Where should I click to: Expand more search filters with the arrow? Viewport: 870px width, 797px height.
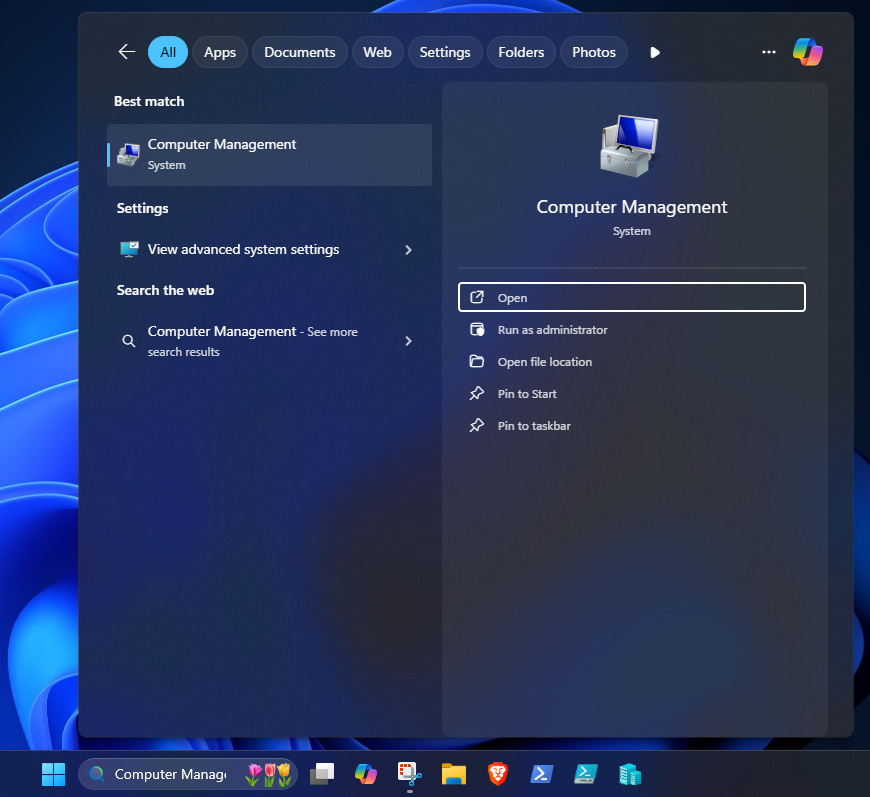[x=654, y=52]
